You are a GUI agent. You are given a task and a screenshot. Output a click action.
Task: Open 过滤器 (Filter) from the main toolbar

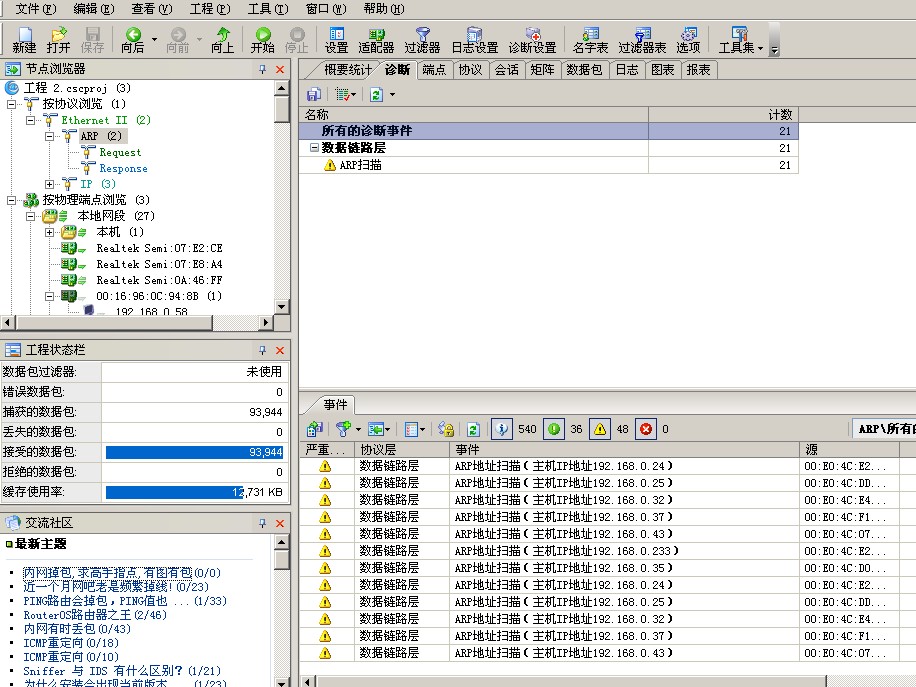coord(422,40)
